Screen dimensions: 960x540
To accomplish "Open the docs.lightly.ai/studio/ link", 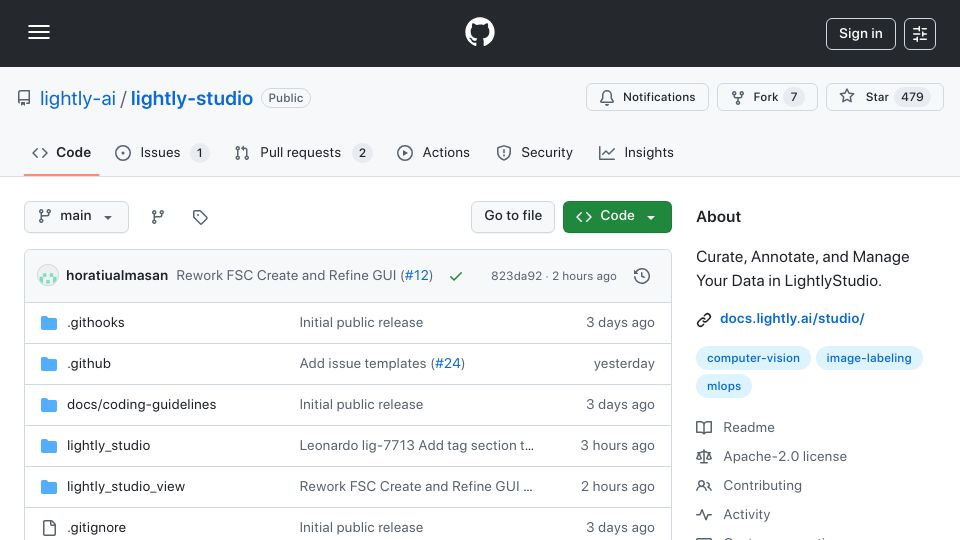I will (x=792, y=318).
